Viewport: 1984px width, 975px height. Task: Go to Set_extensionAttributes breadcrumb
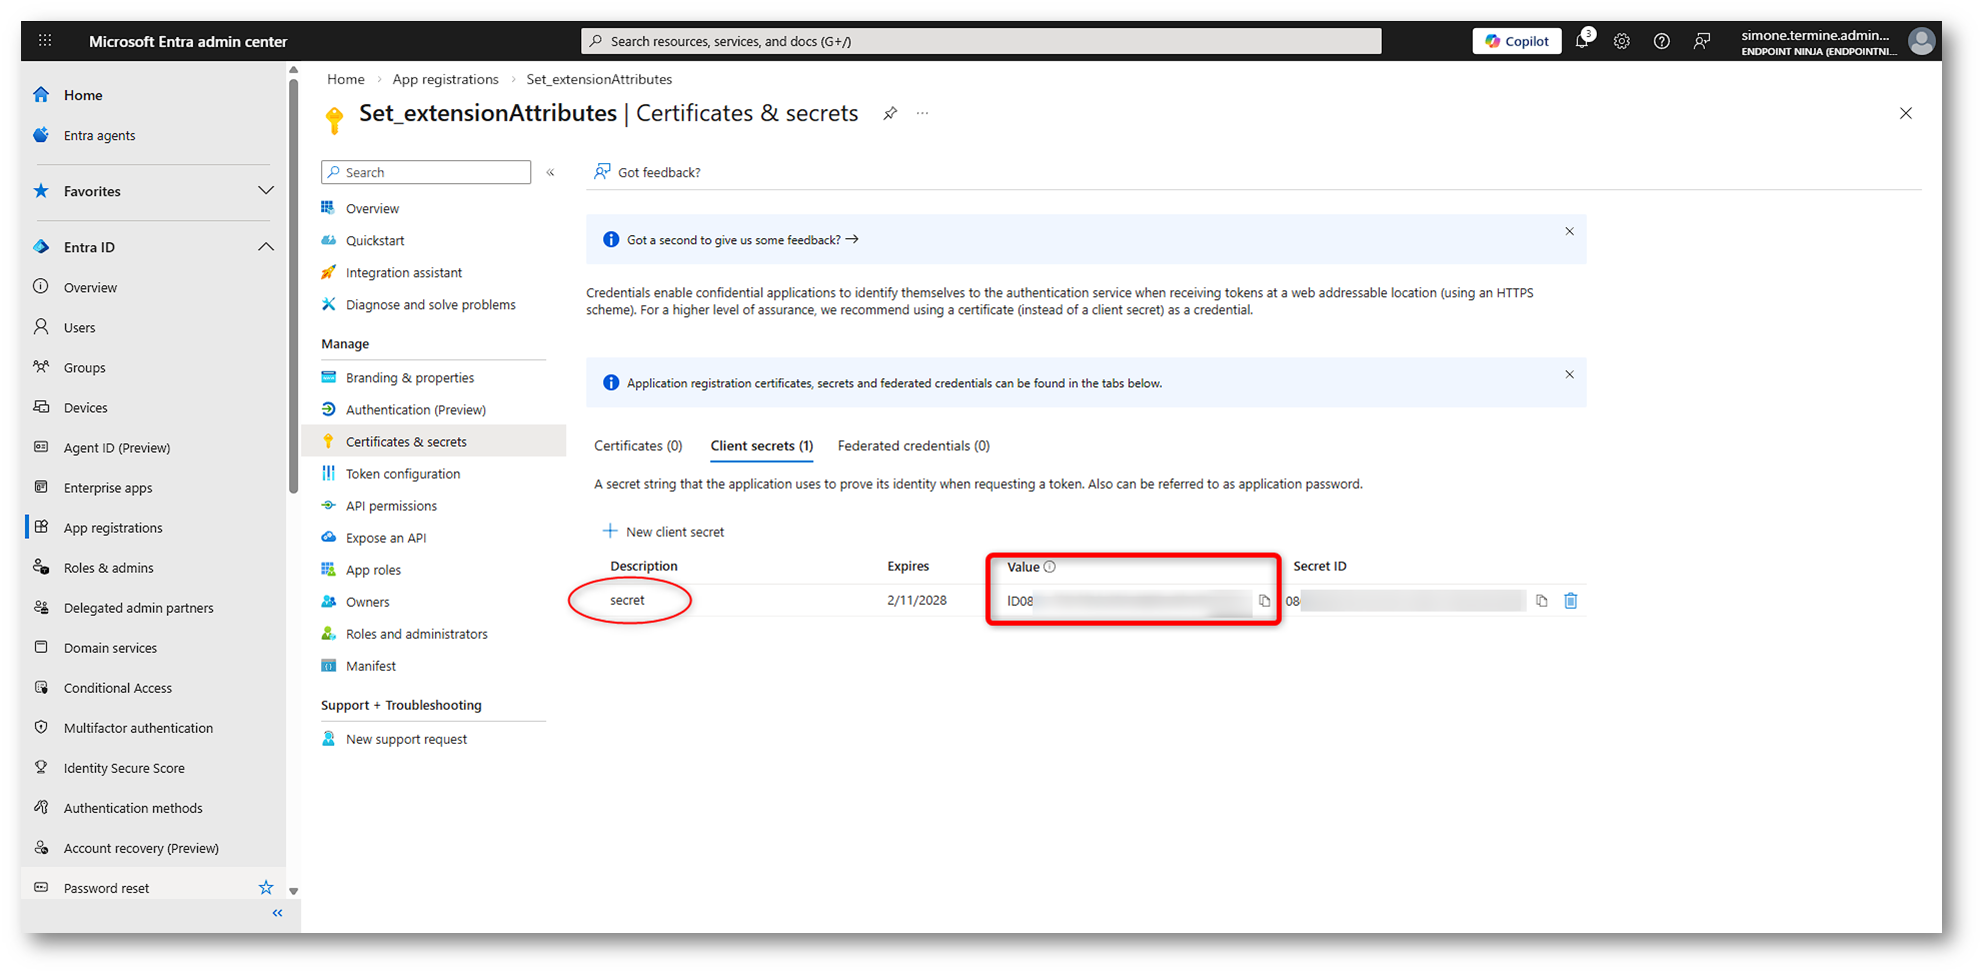pos(599,79)
